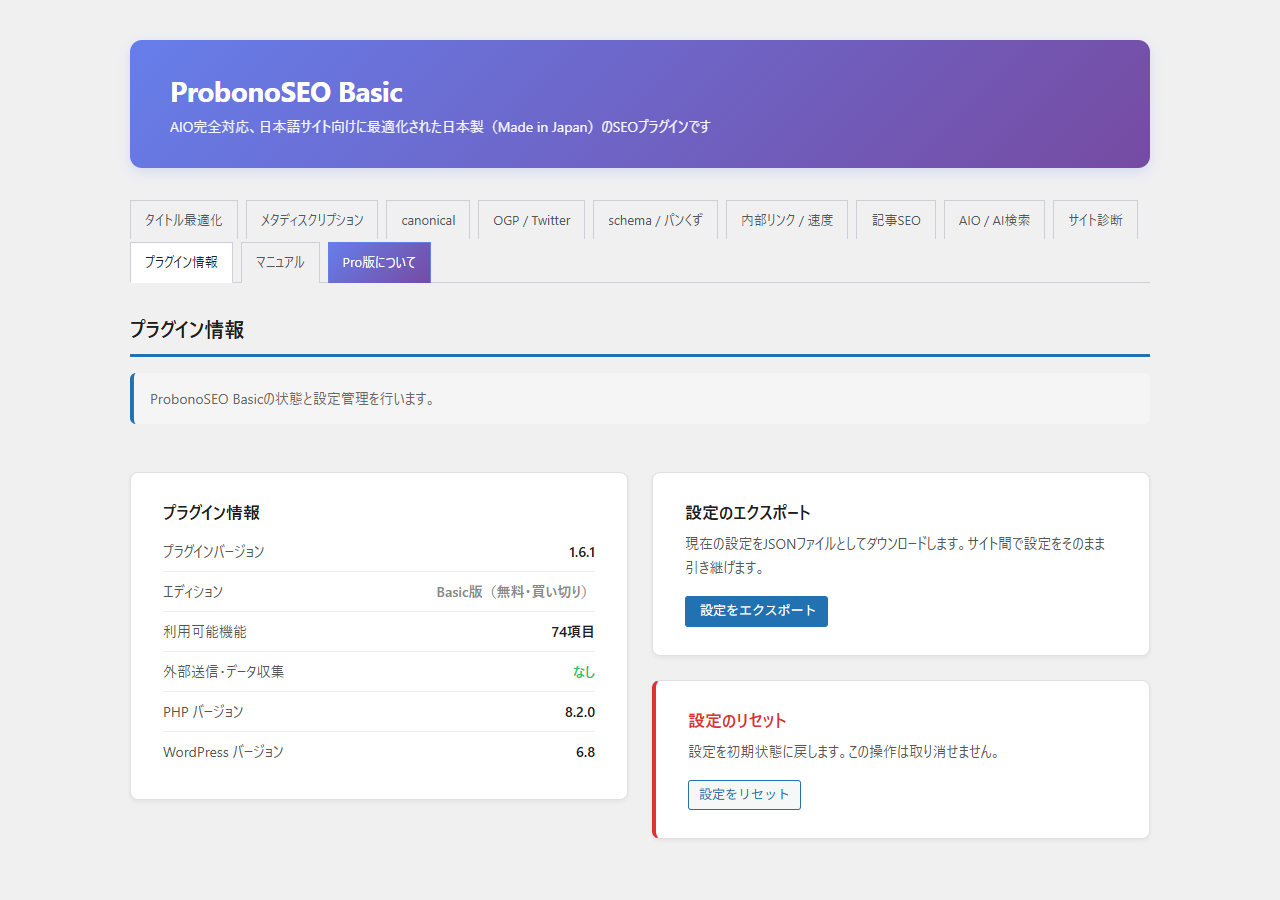Open the OGP / Twitter tab
1280x900 pixels.
(532, 220)
